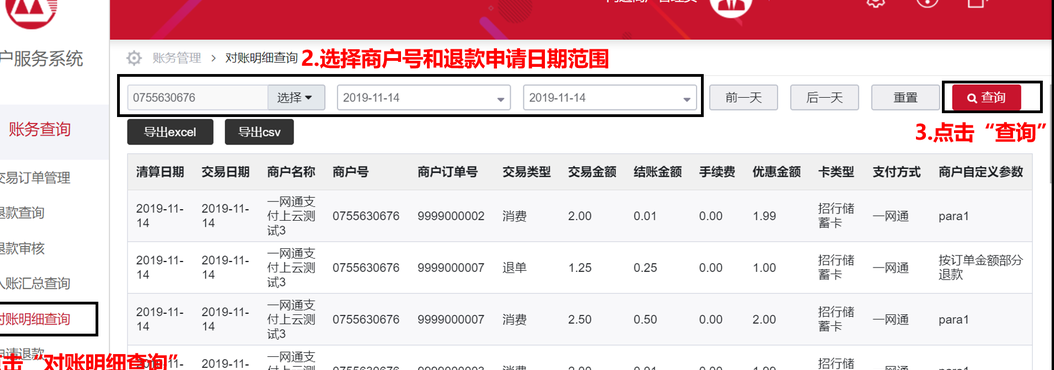Screen dimensions: 1054x370
Task: Click order number 9999000002
Action: point(450,216)
